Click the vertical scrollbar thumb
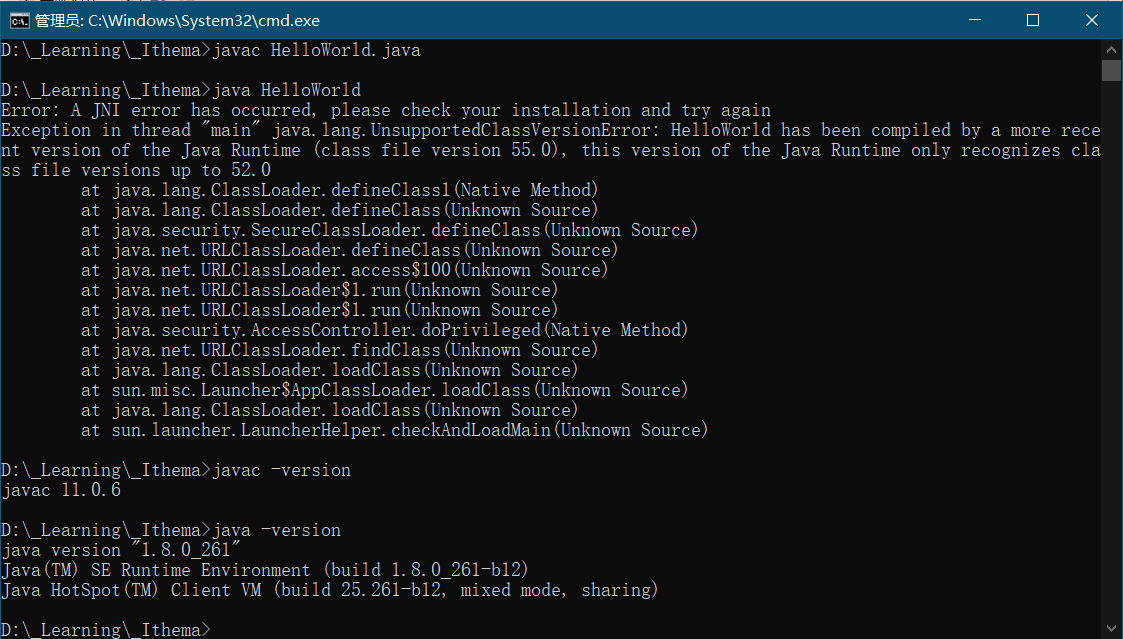1123x639 pixels. (1111, 70)
